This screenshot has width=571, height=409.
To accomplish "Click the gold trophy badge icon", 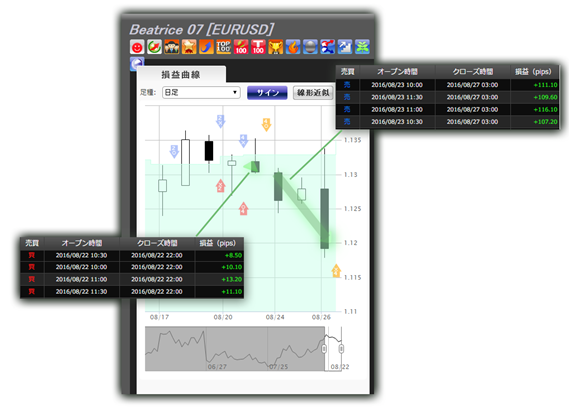I will click(275, 47).
